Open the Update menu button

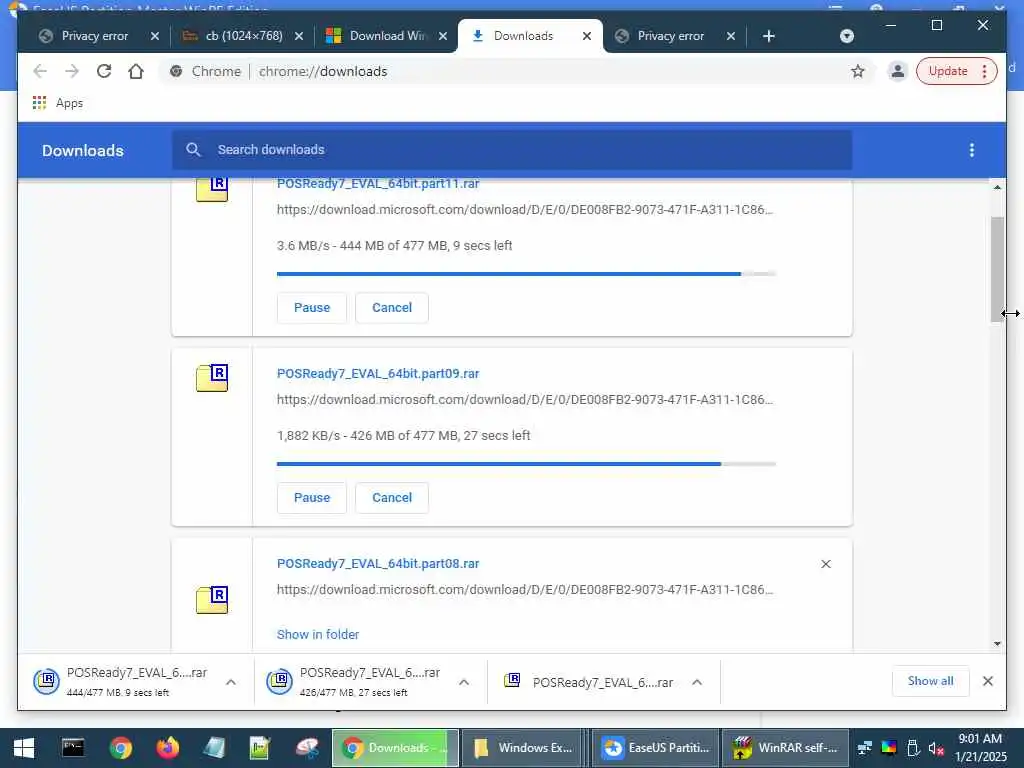pos(957,71)
